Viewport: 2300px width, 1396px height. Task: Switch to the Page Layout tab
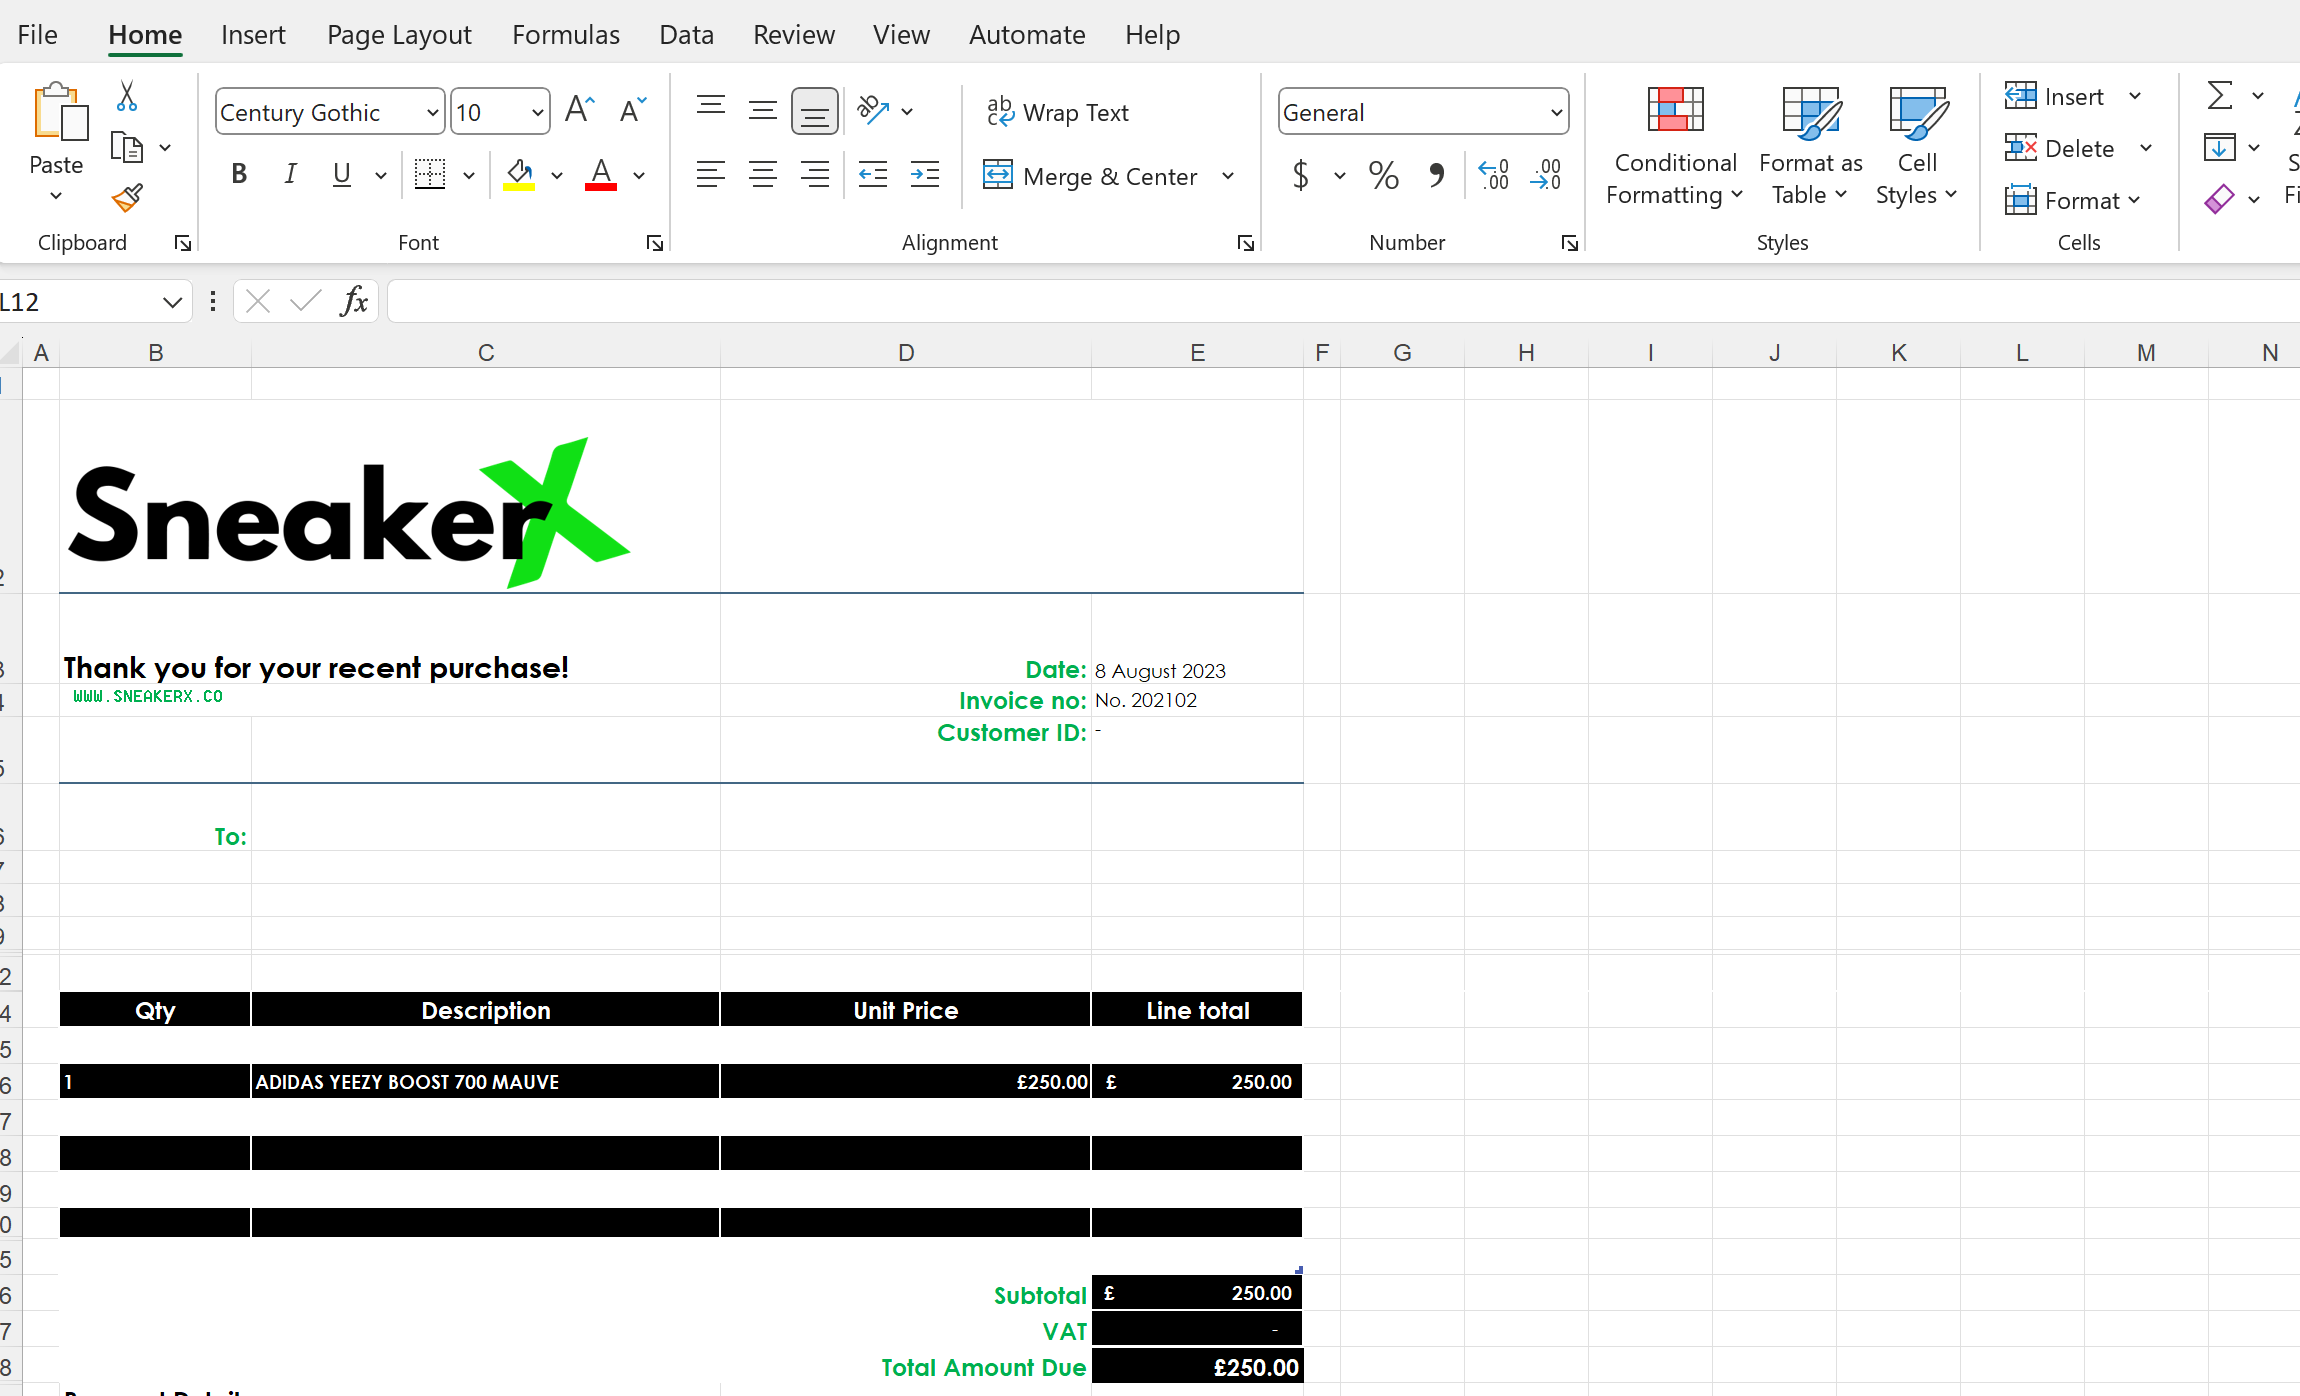[x=399, y=35]
